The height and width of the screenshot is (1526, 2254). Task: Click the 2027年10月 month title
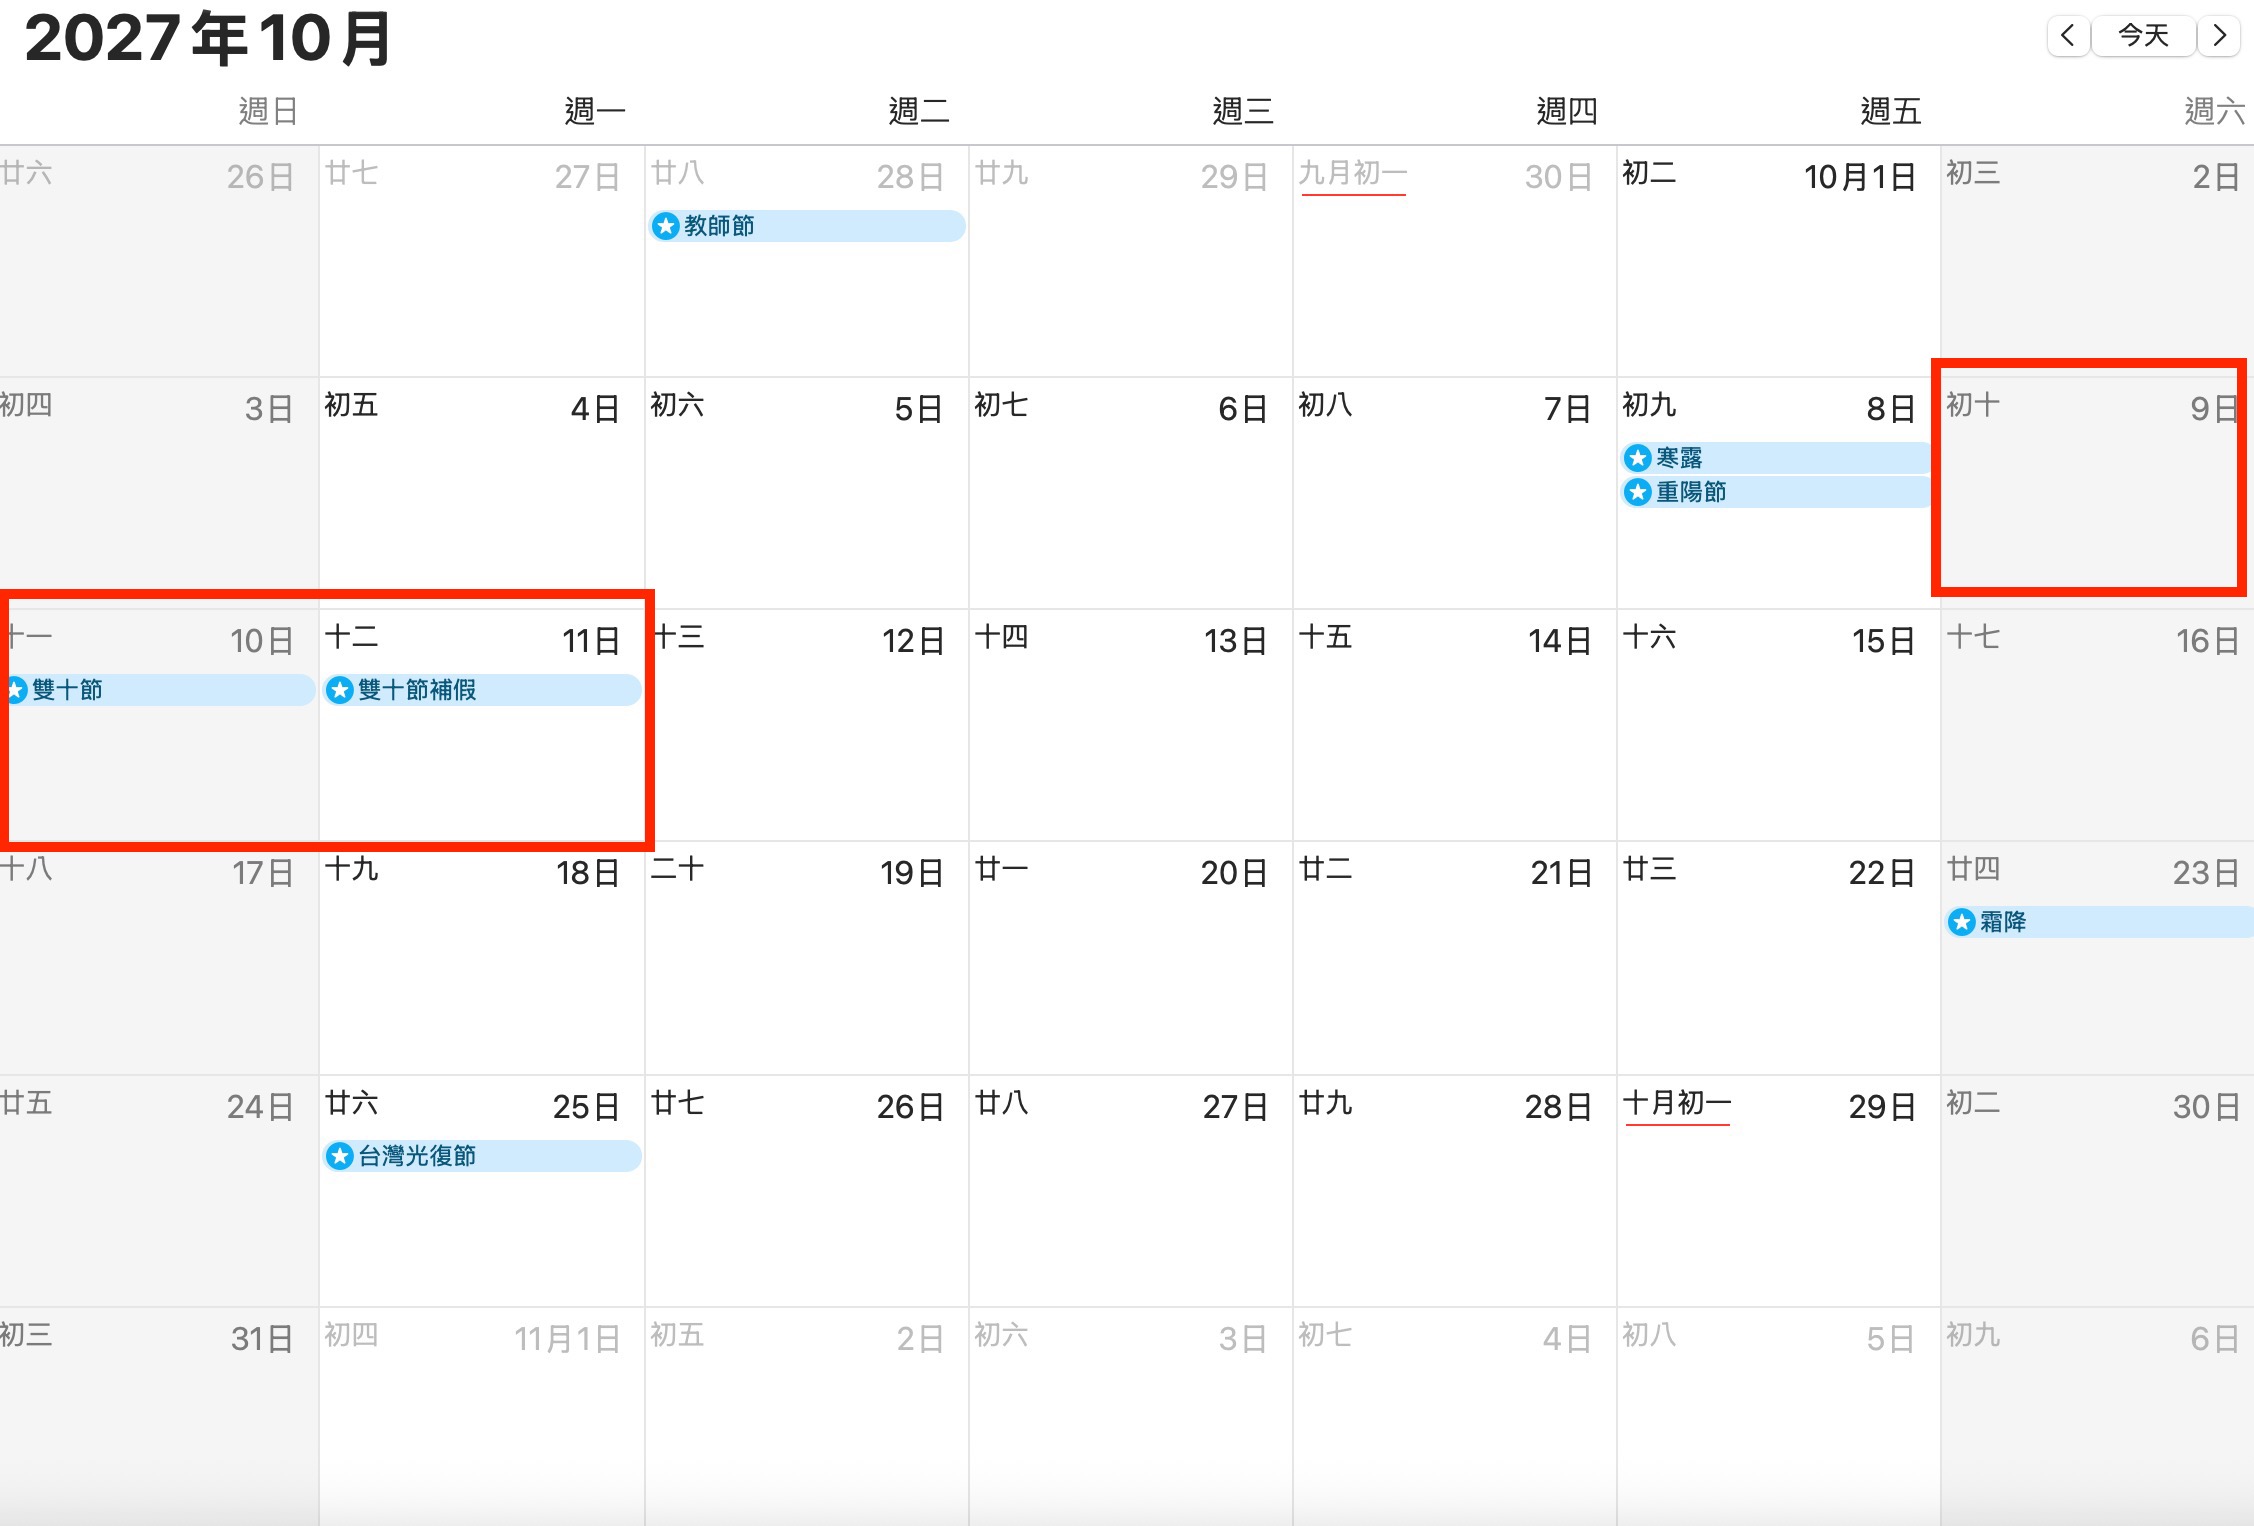[x=208, y=39]
